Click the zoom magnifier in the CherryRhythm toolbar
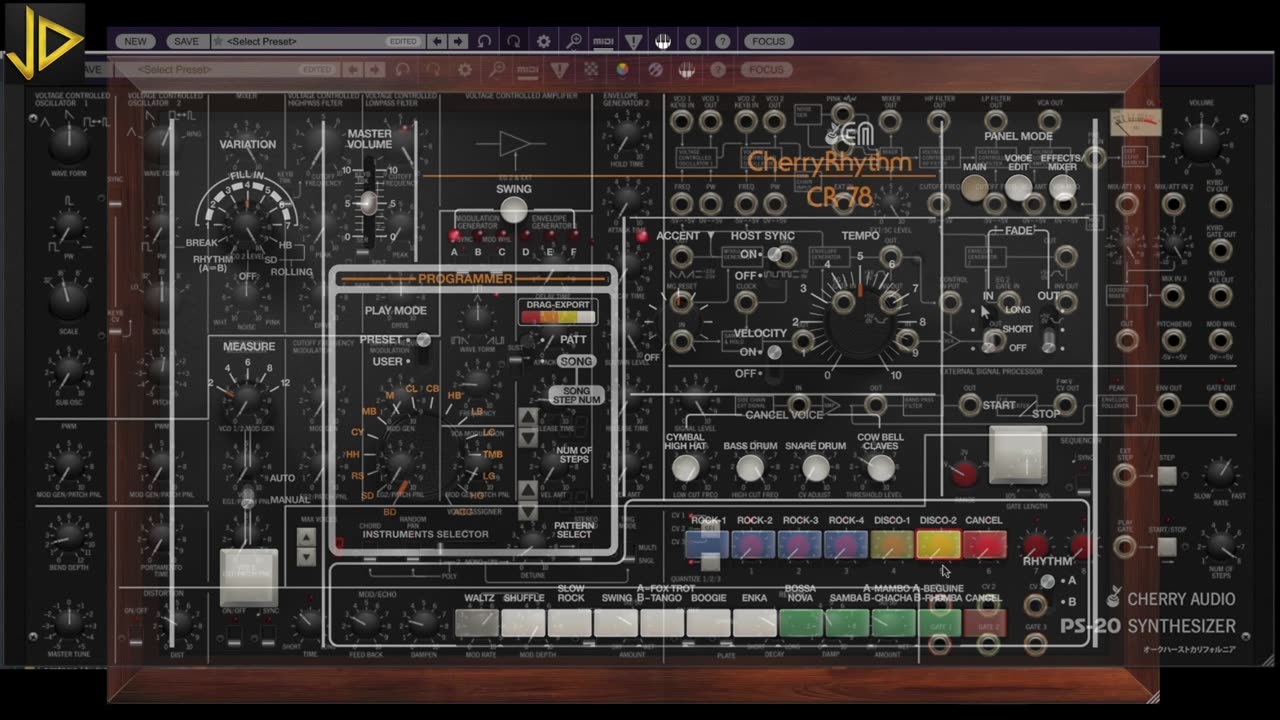This screenshot has width=1280, height=720. [574, 41]
